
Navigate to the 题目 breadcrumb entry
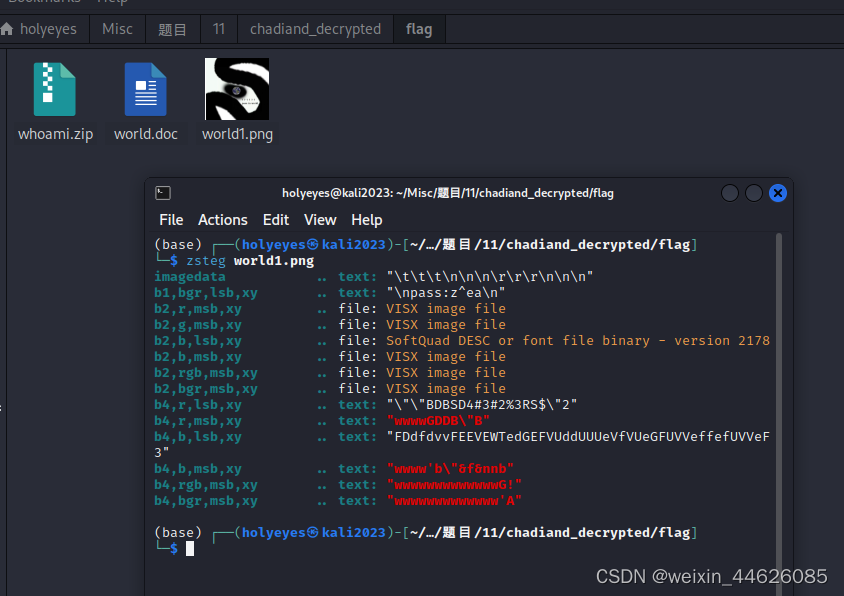click(172, 29)
